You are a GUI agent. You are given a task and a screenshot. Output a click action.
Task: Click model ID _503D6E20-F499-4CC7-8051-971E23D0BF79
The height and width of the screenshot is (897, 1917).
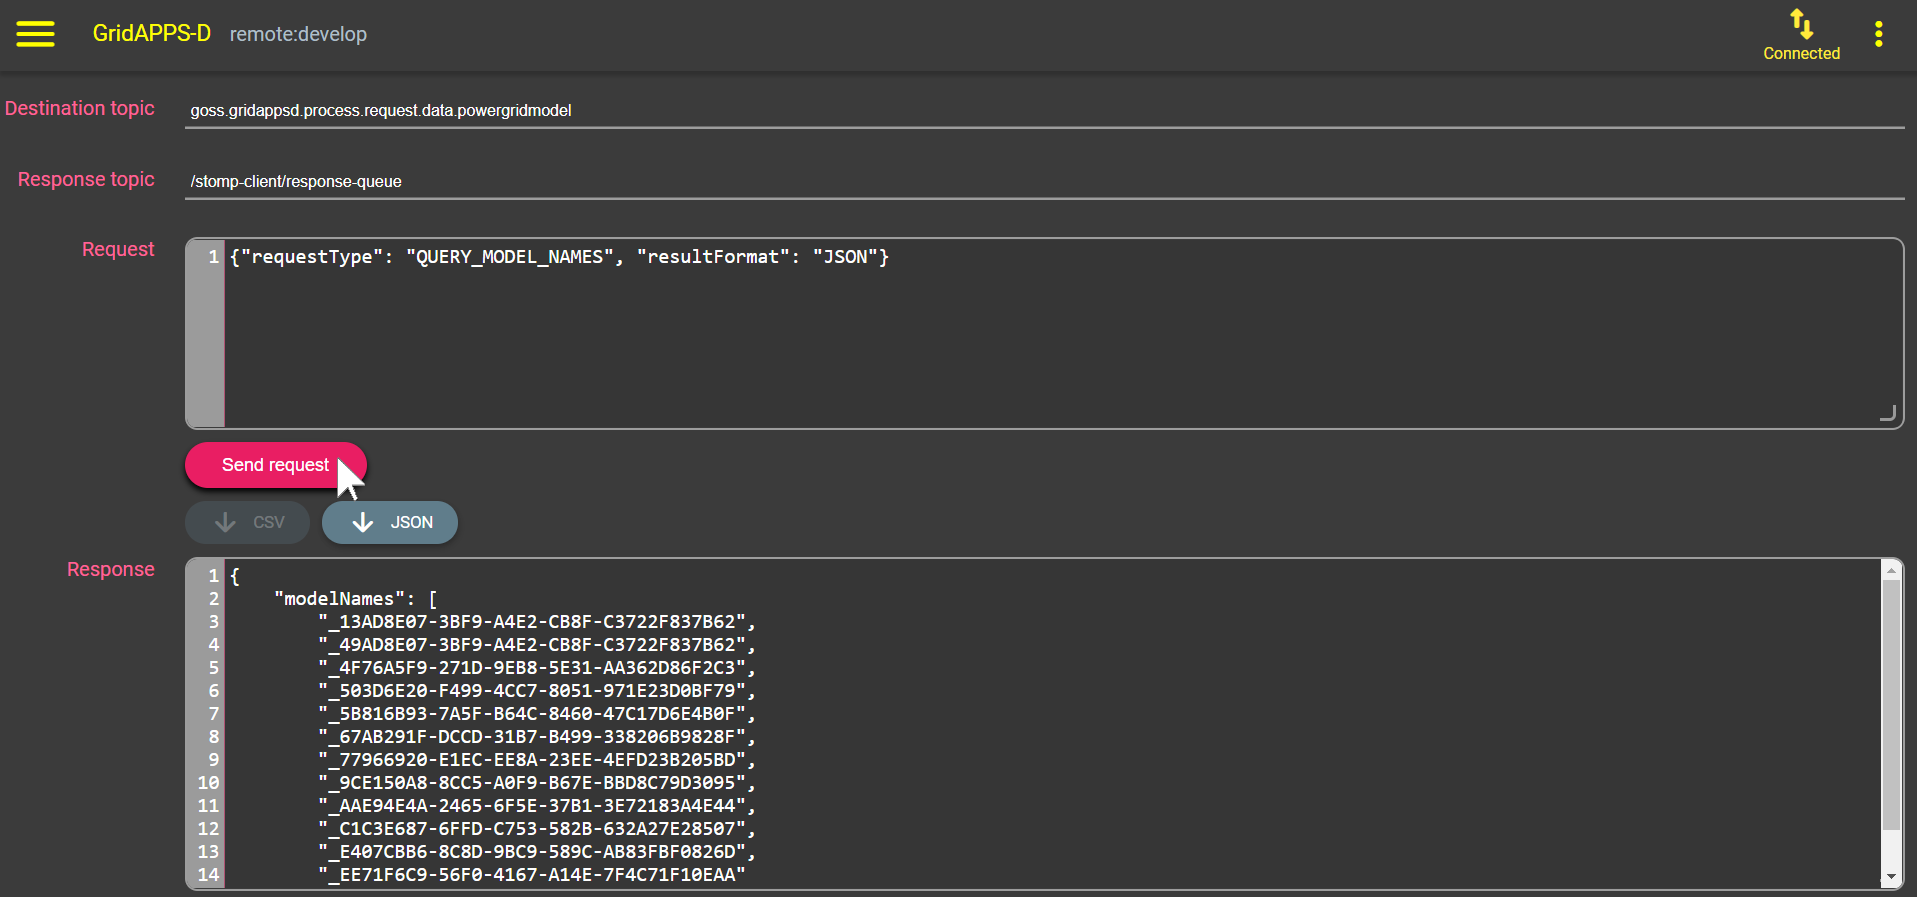(532, 691)
